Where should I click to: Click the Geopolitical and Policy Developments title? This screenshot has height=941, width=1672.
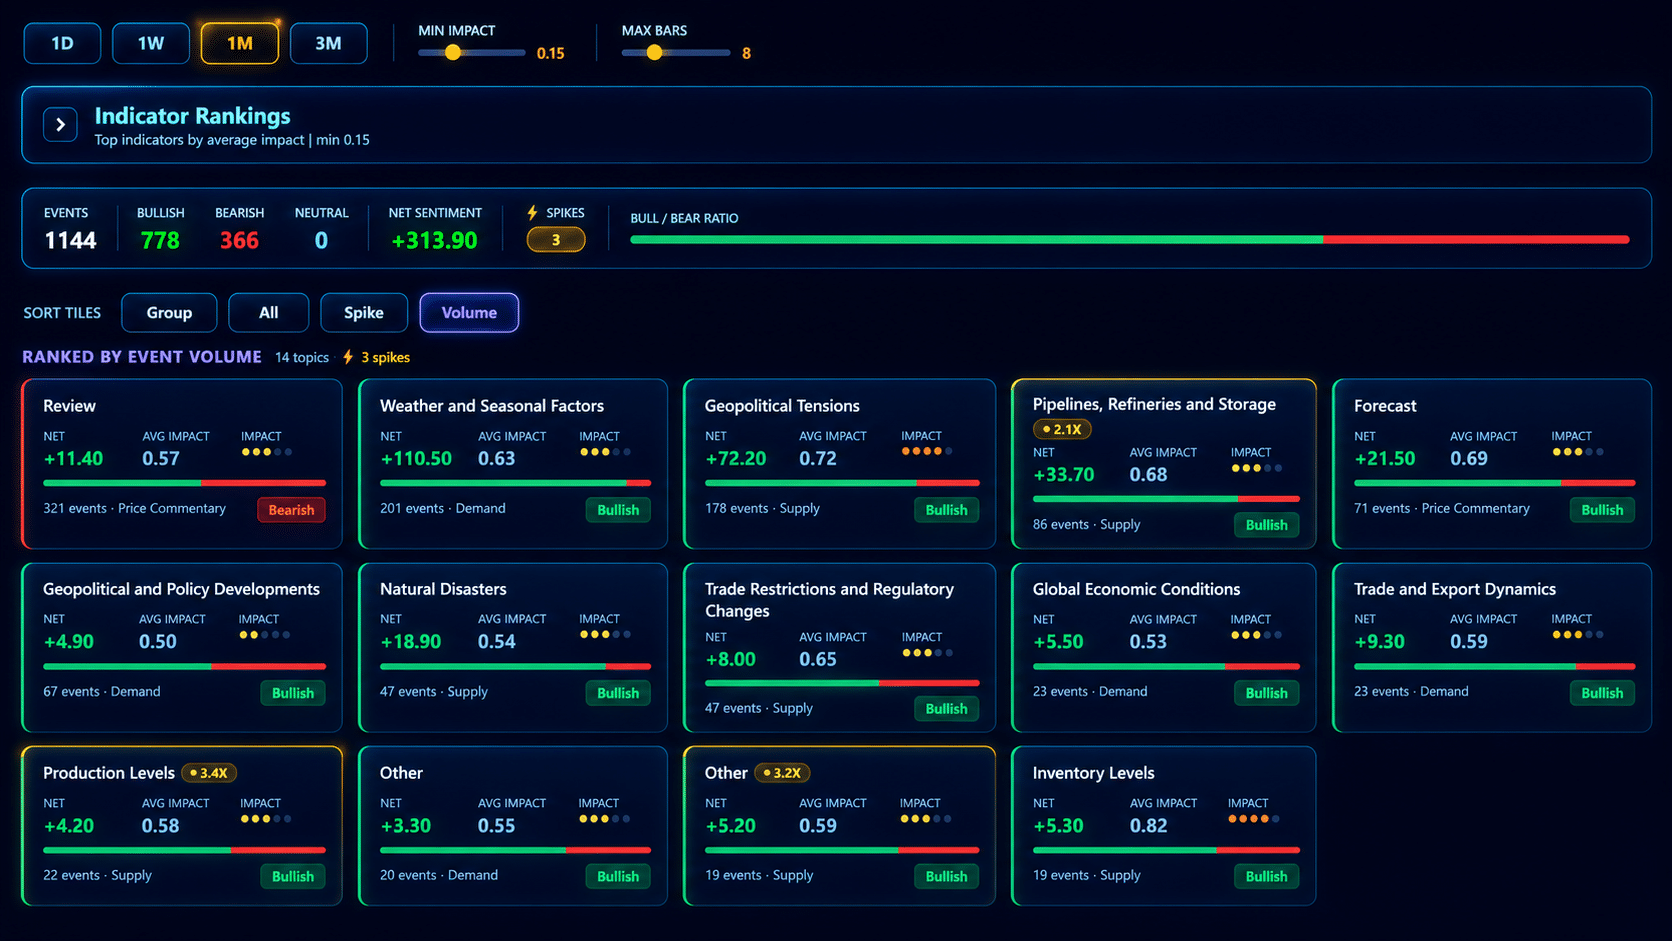pyautogui.click(x=181, y=589)
